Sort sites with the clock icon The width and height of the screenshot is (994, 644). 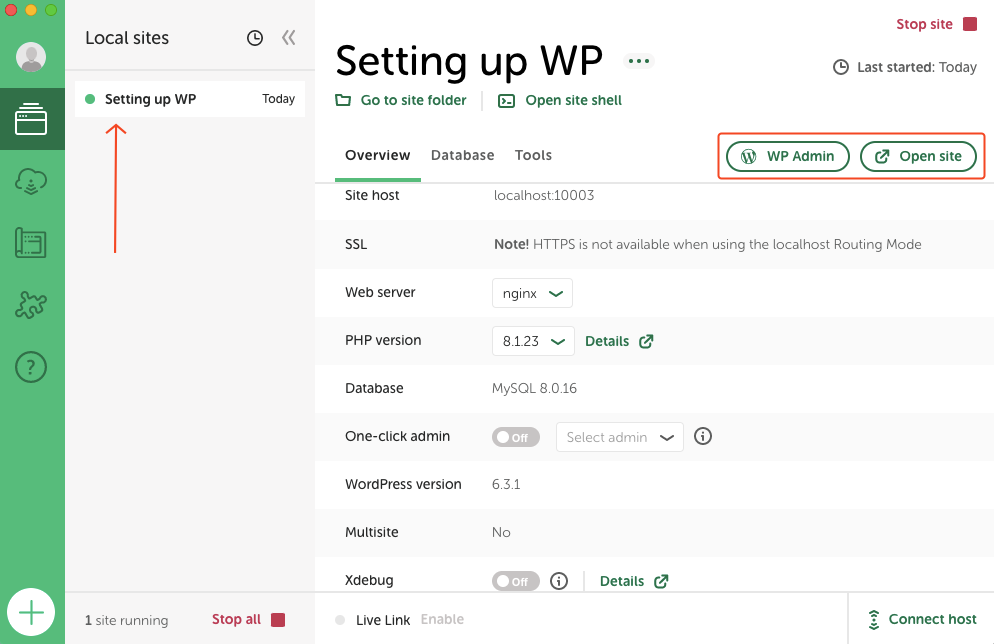click(x=255, y=38)
